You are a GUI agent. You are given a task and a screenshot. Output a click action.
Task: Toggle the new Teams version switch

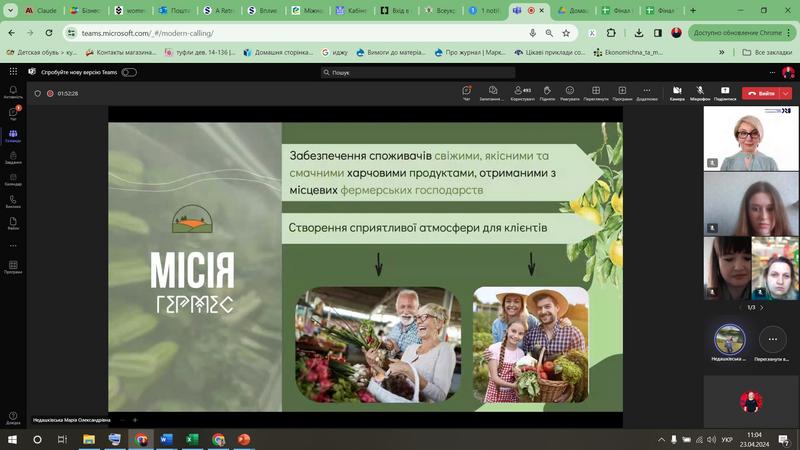[129, 72]
